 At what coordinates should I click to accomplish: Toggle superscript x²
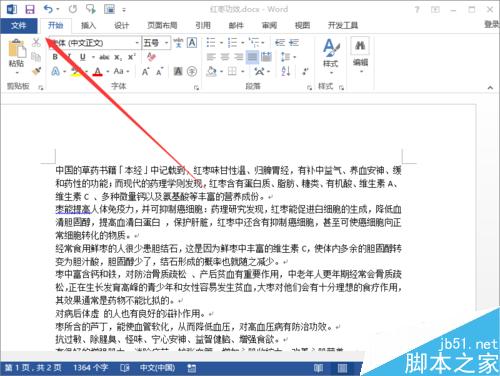coord(132,57)
